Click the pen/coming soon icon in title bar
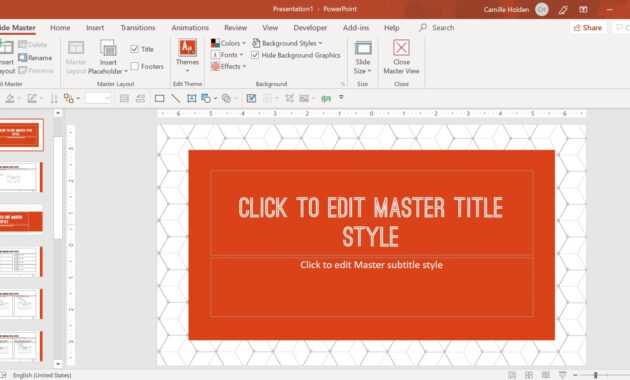 [x=563, y=10]
